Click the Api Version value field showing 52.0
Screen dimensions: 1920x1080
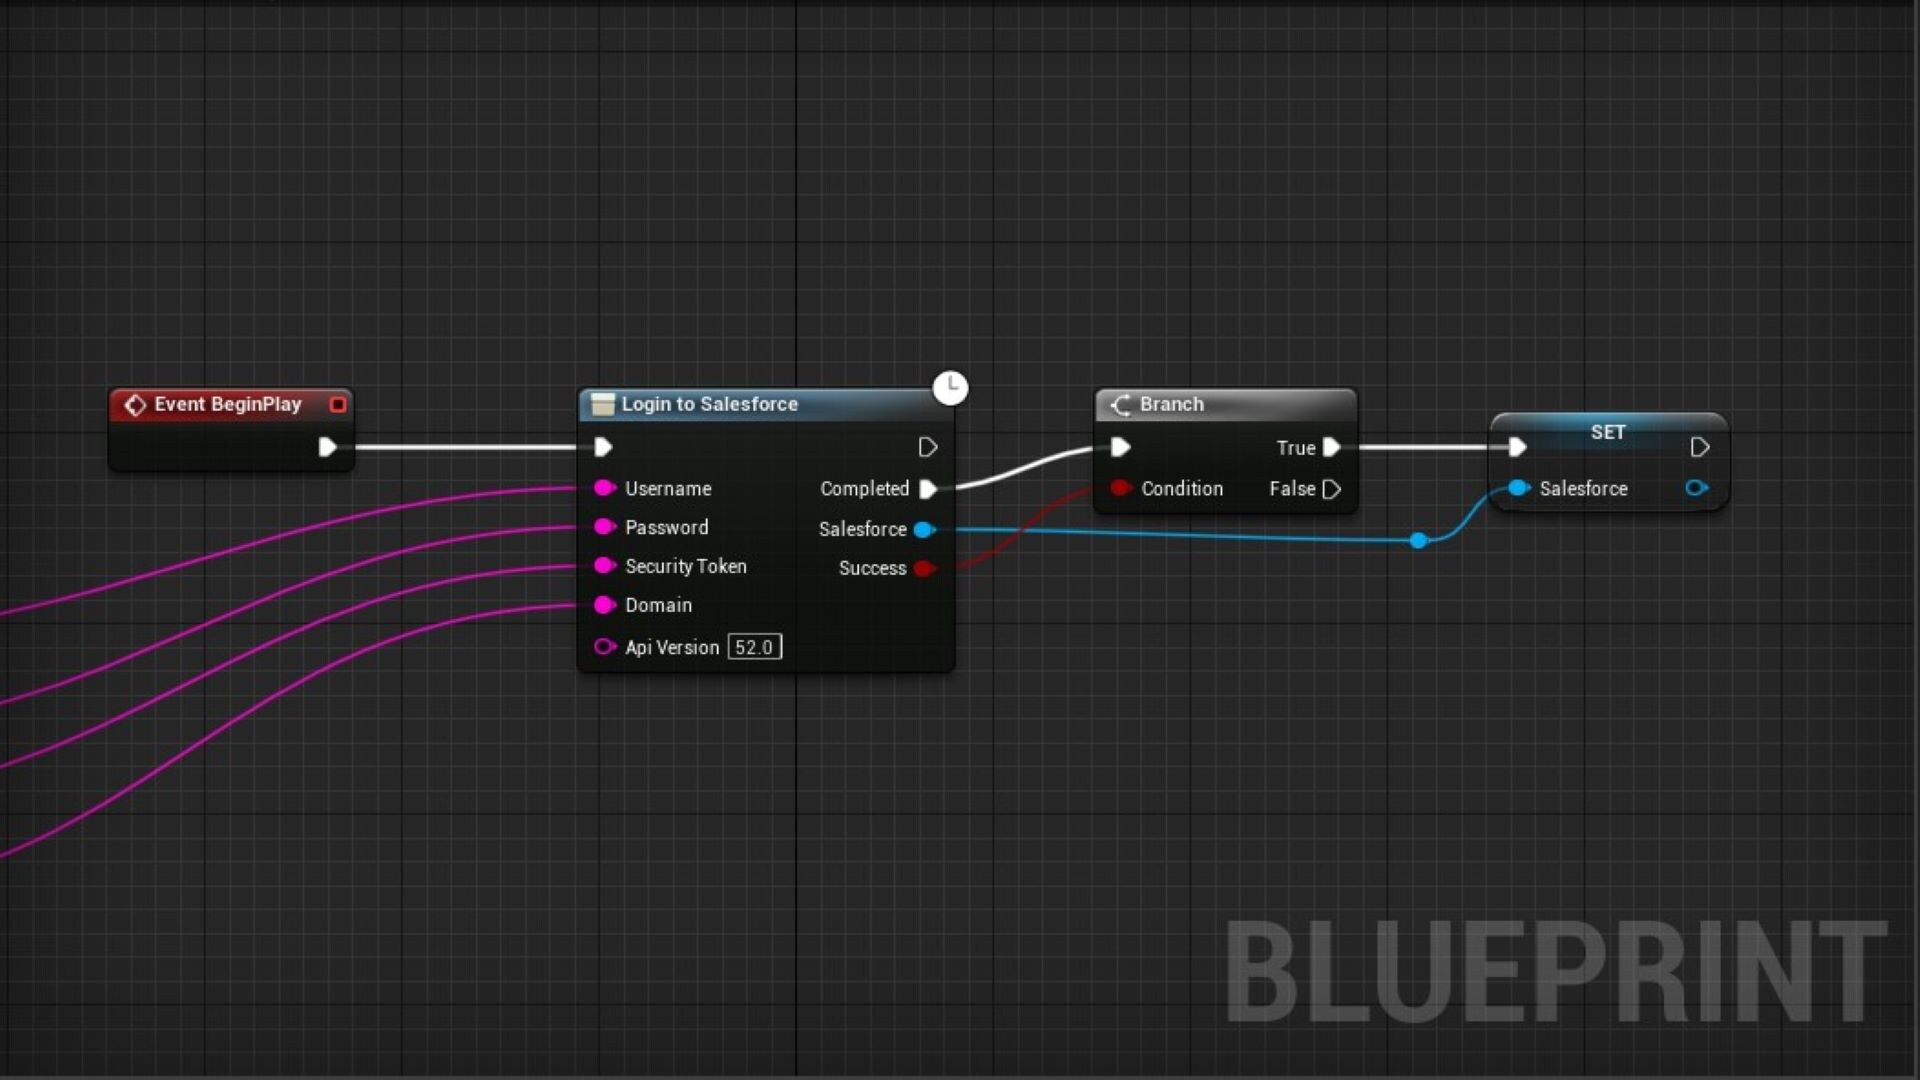click(x=754, y=647)
